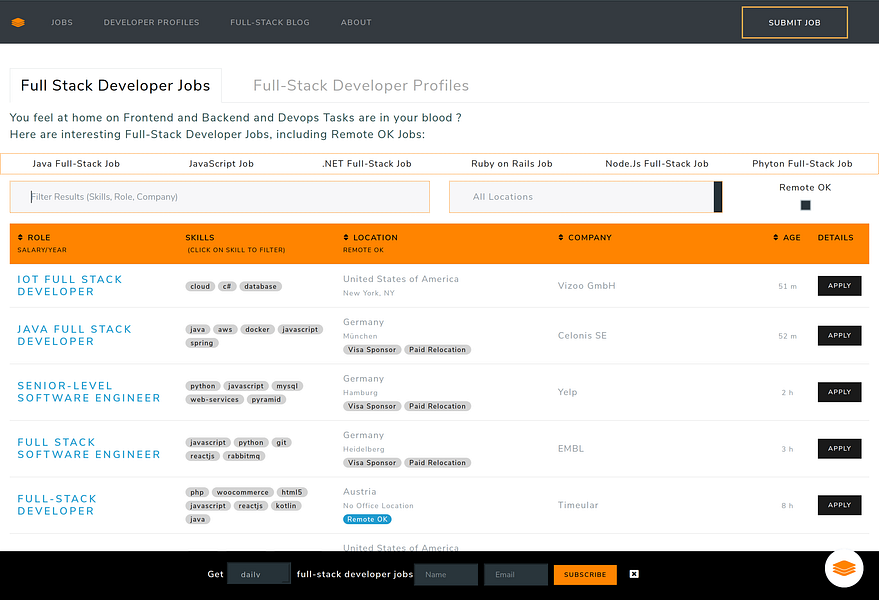This screenshot has width=879, height=600.
Task: Click the SUBMIT JOB button
Action: pyautogui.click(x=794, y=22)
